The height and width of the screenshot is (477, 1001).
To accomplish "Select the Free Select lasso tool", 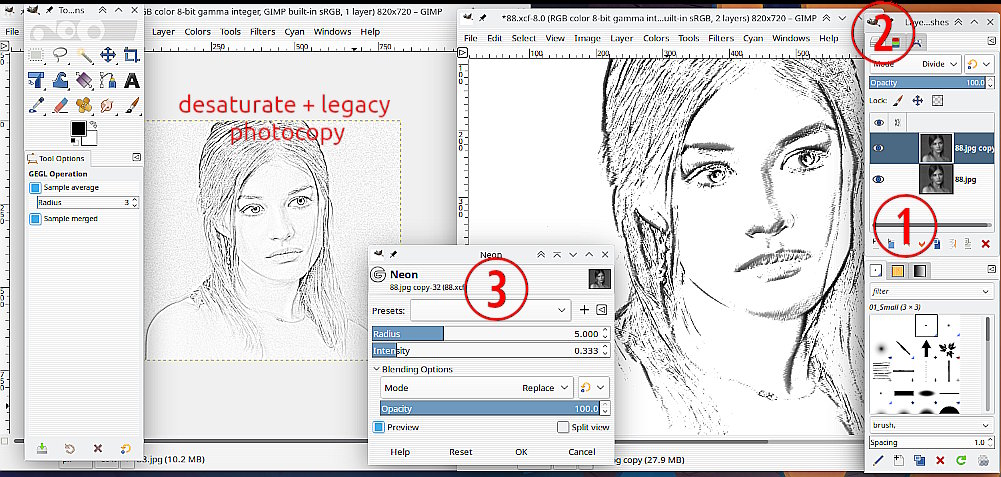I will pyautogui.click(x=60, y=56).
